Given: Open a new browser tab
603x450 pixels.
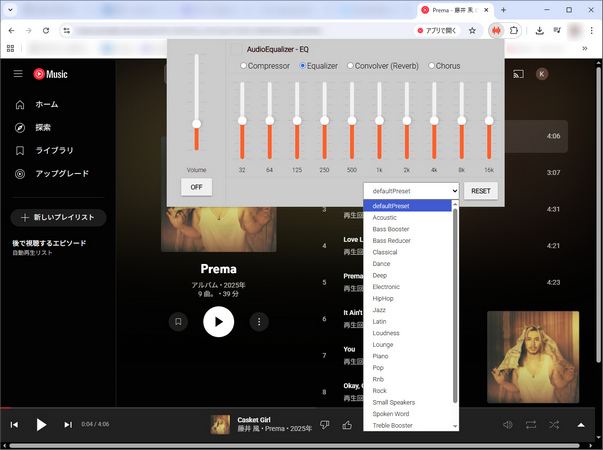Looking at the screenshot, I should click(503, 10).
